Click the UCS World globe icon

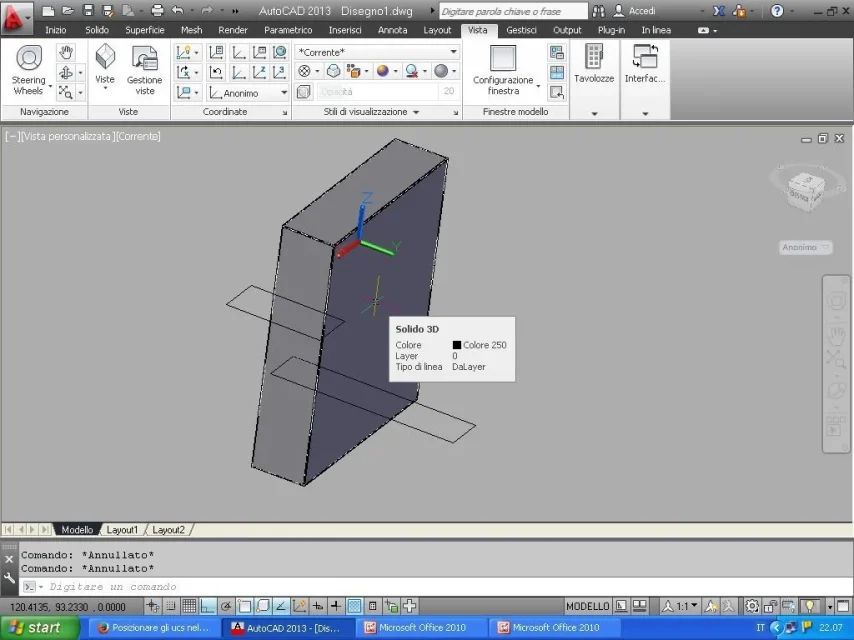(x=280, y=52)
